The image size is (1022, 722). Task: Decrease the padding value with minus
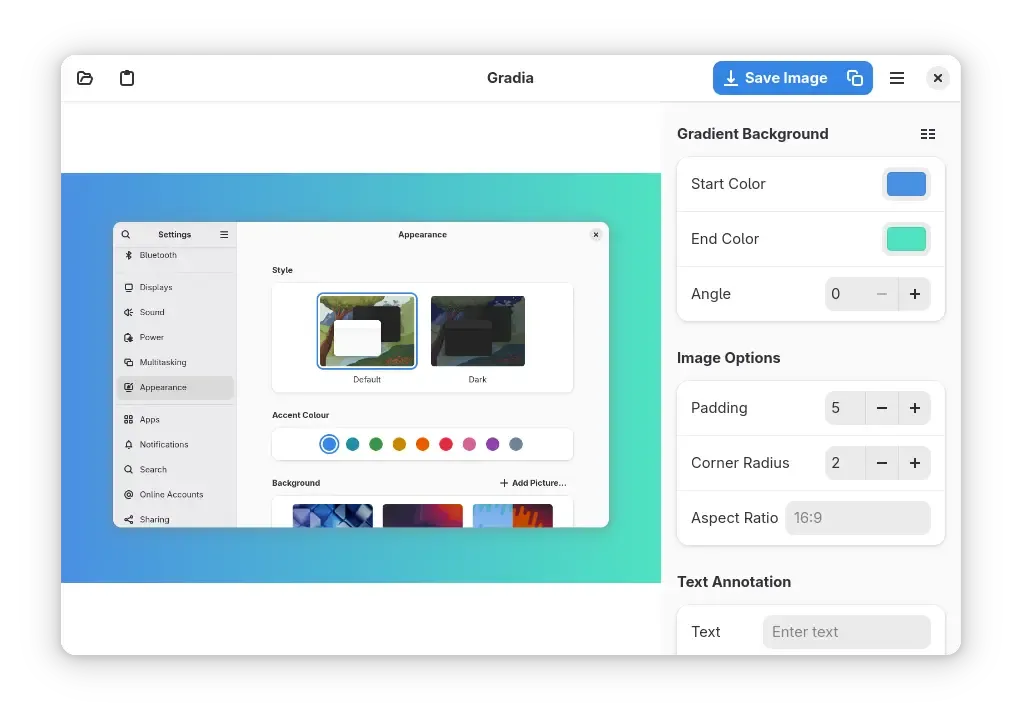click(882, 408)
